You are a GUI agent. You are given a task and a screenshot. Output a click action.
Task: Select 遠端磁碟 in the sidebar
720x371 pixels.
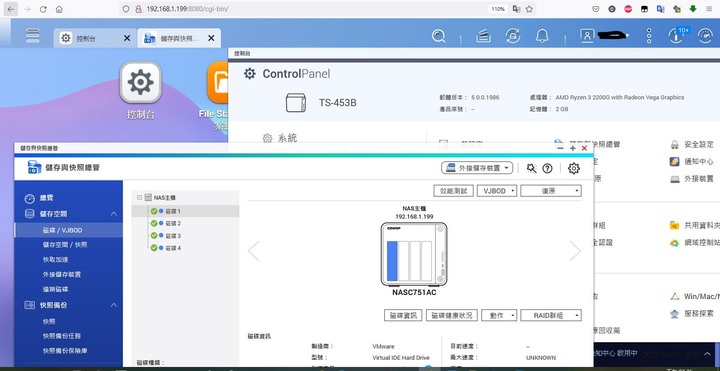coord(69,289)
